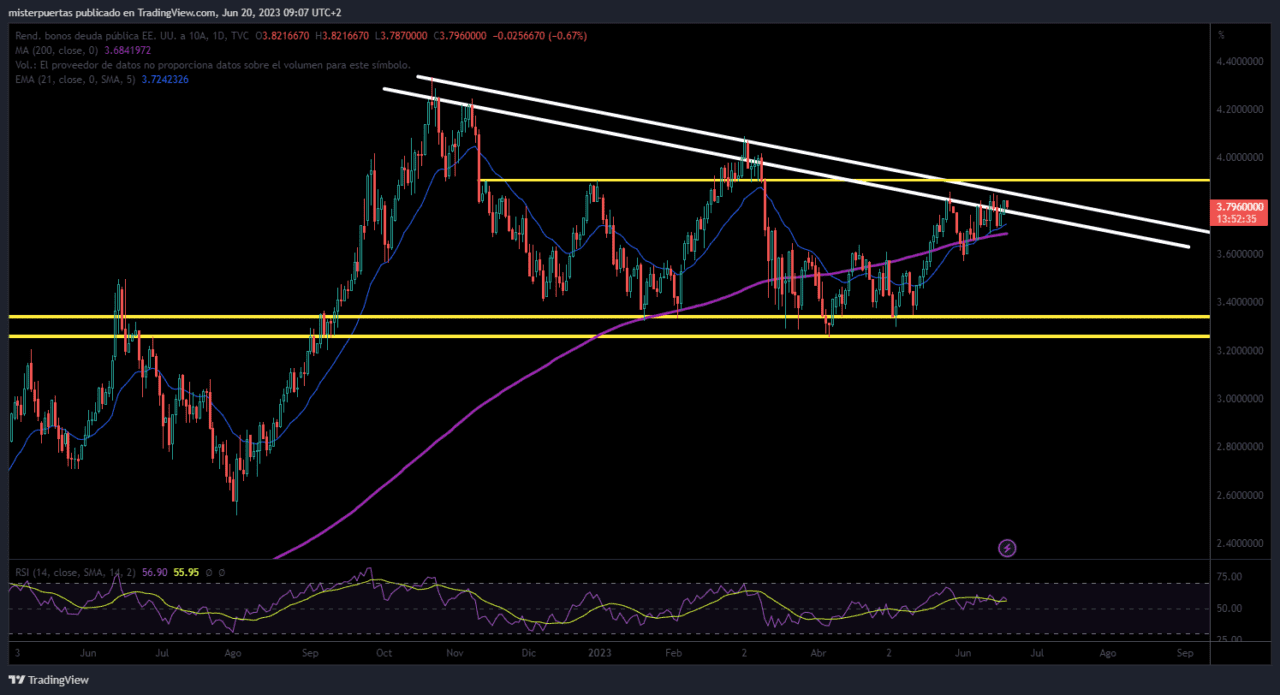This screenshot has width=1280, height=695.
Task: Click the percent symbol atop price axis
Action: tap(1220, 35)
